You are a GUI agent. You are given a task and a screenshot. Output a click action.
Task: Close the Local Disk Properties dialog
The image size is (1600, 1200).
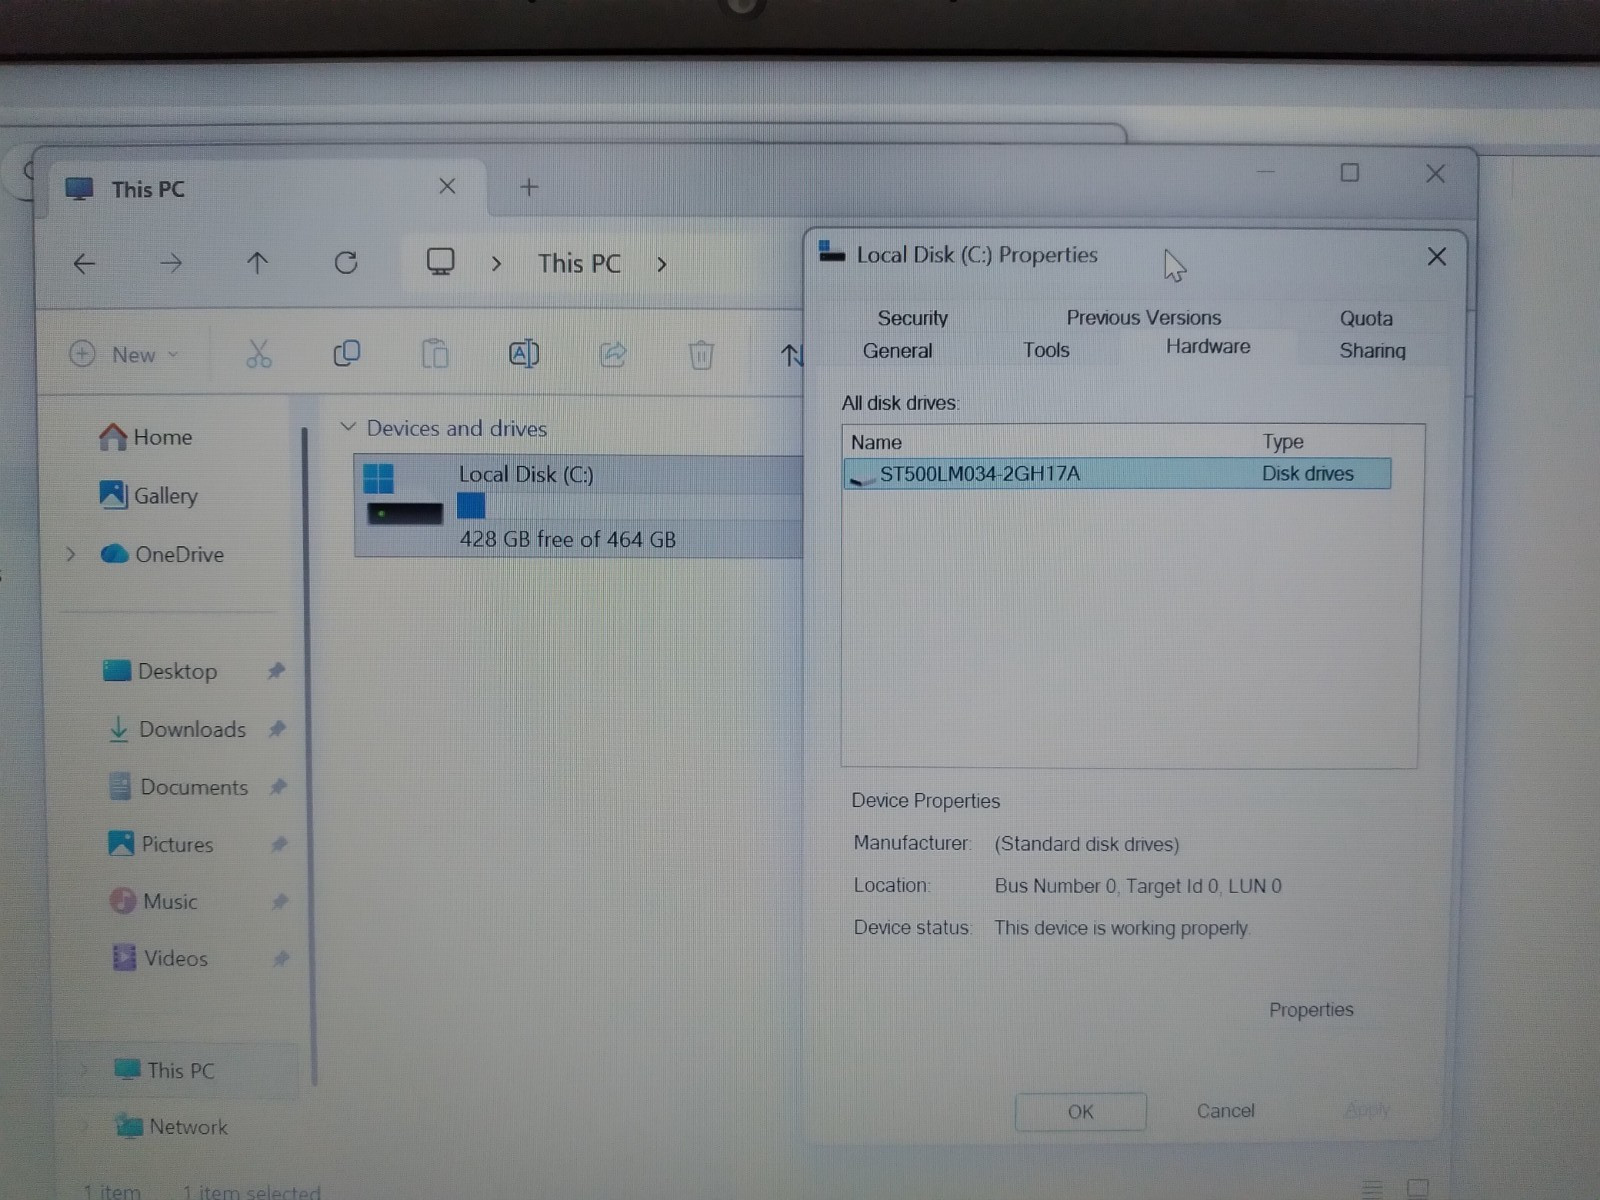click(1436, 257)
